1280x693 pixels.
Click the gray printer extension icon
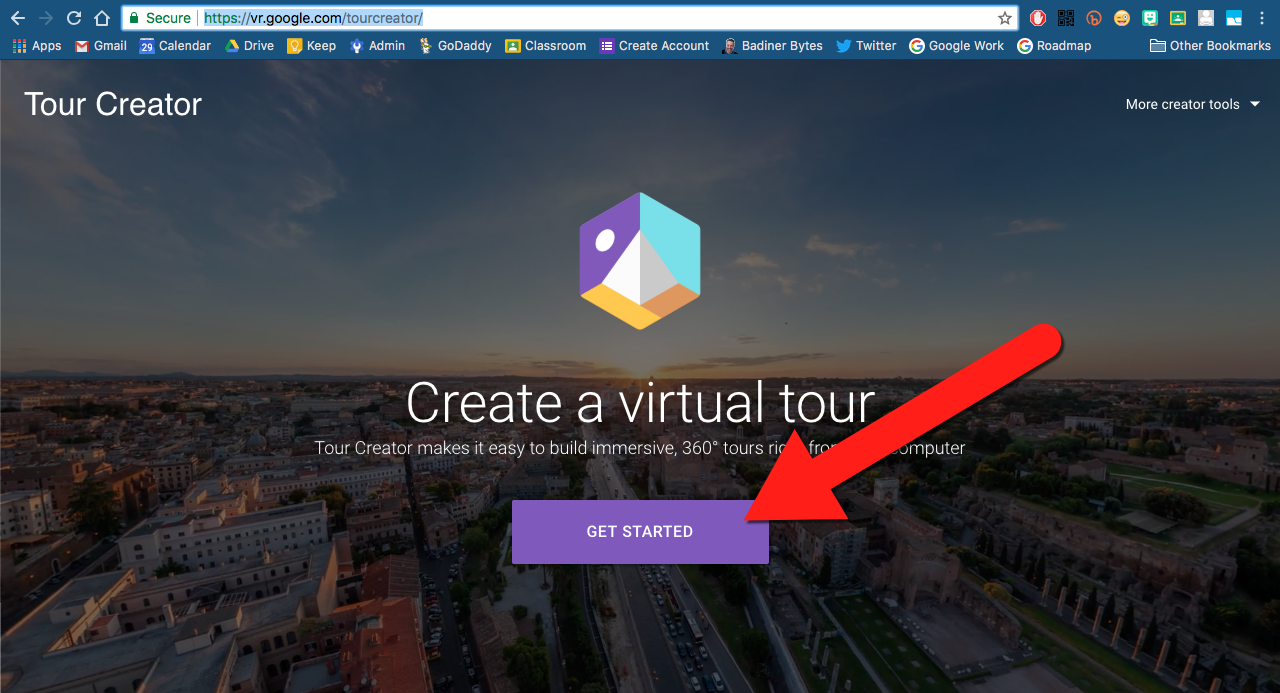pyautogui.click(x=1206, y=18)
